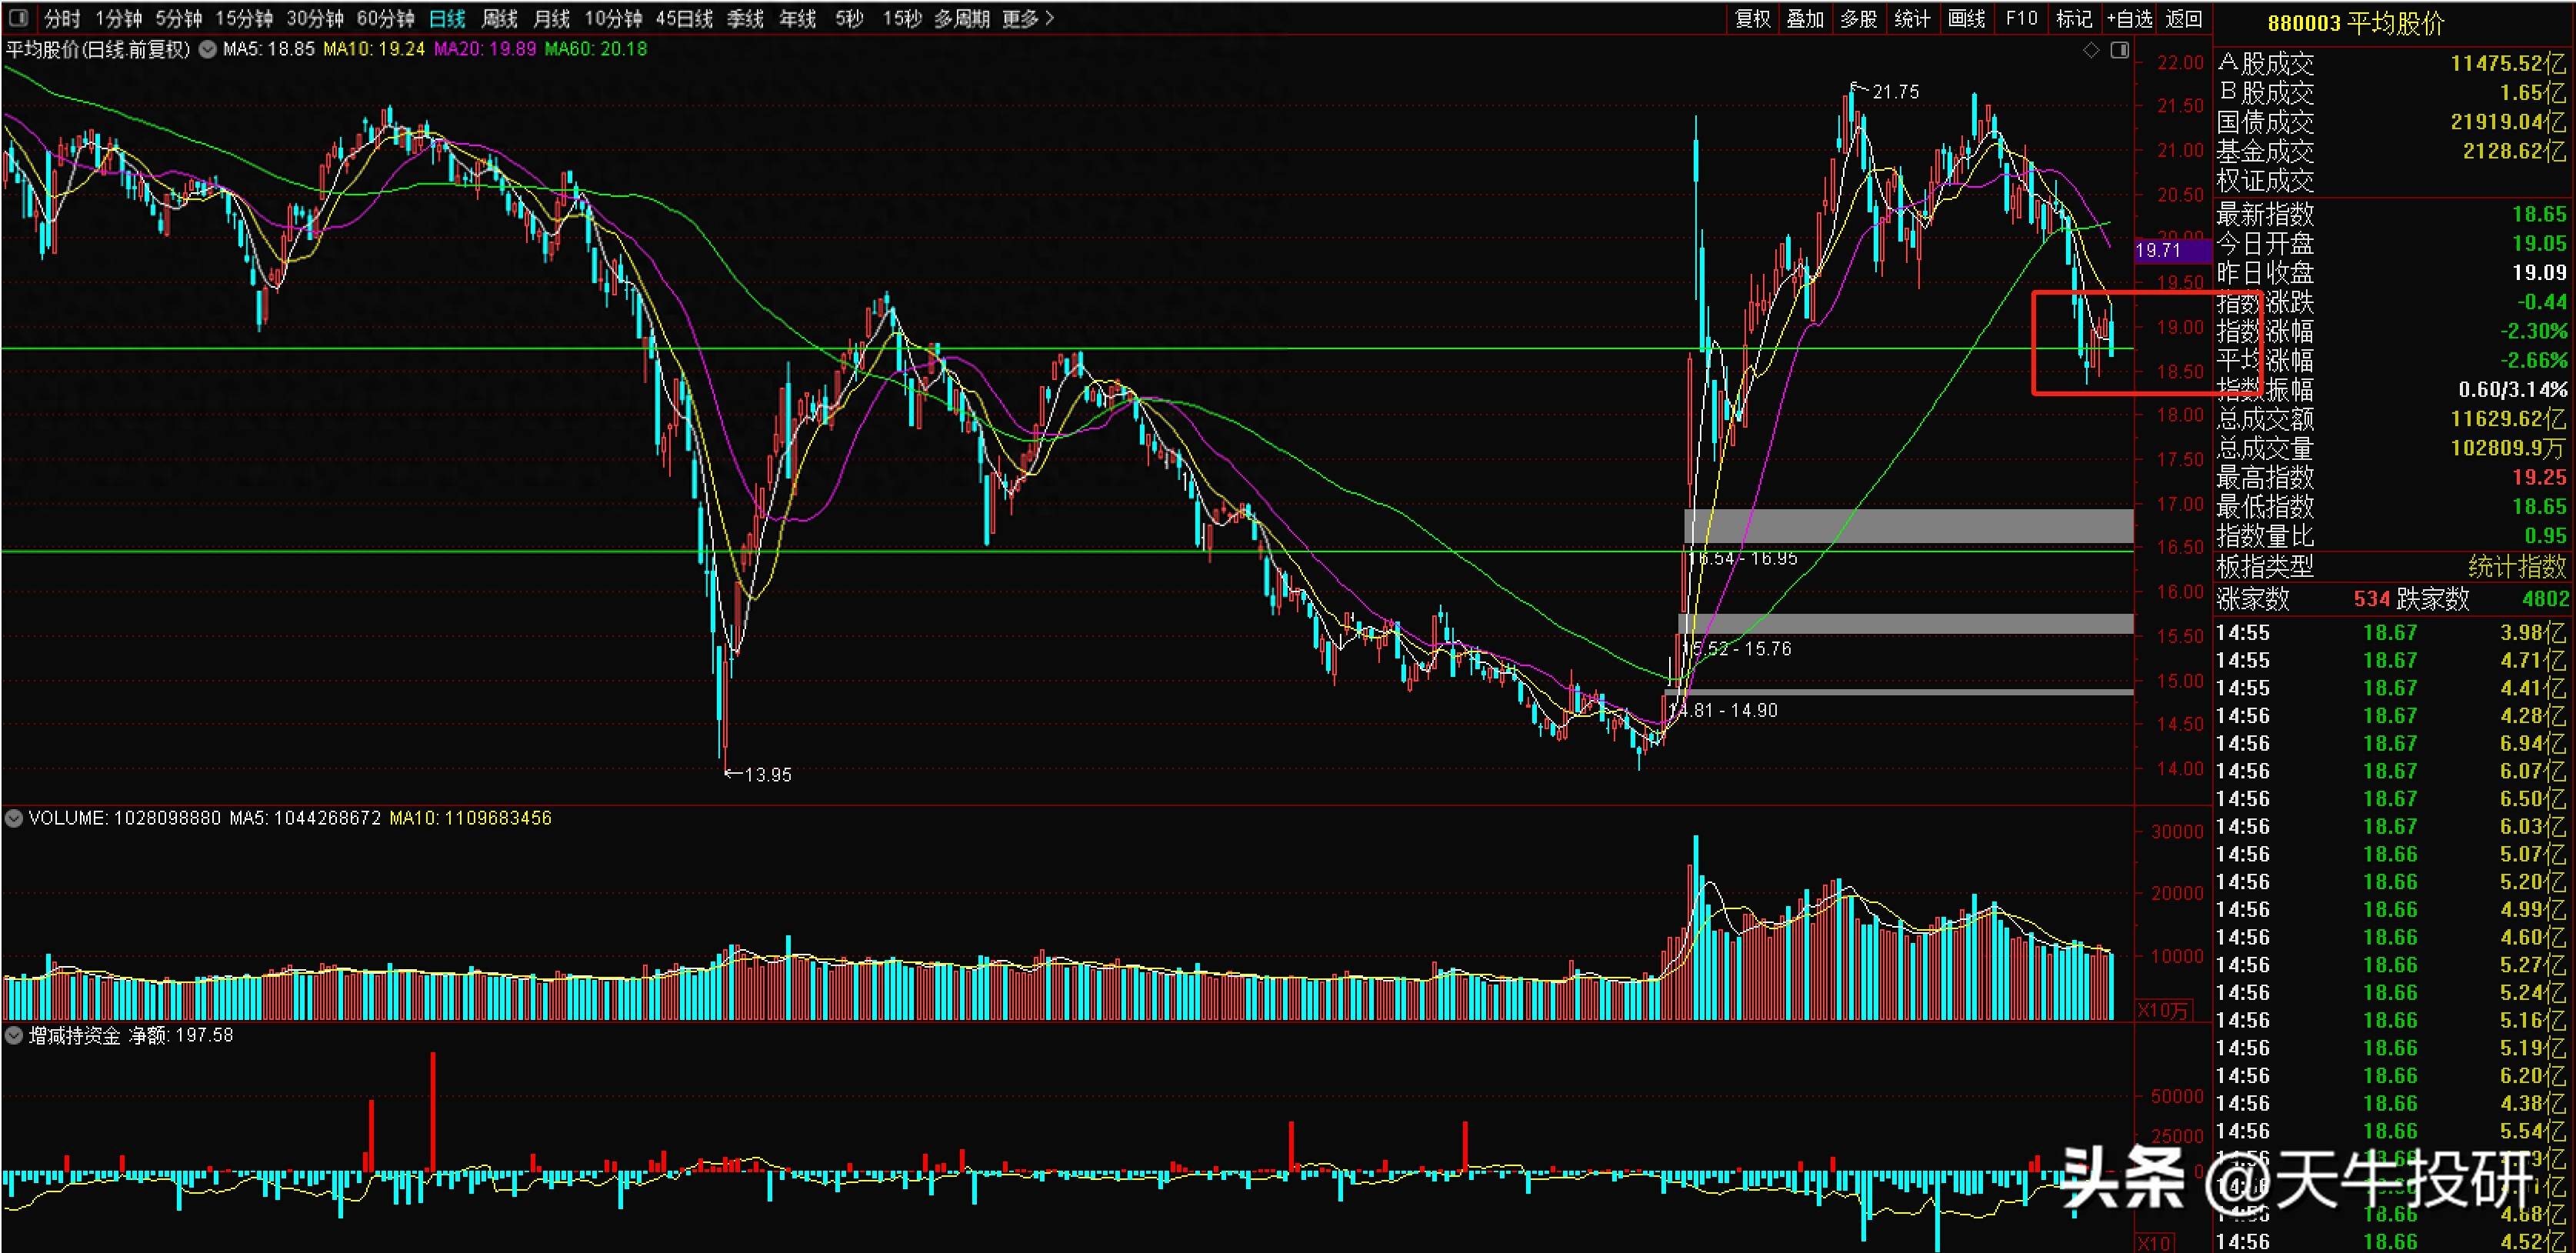
Task: Activate the 画线 drawing tool
Action: (1966, 18)
